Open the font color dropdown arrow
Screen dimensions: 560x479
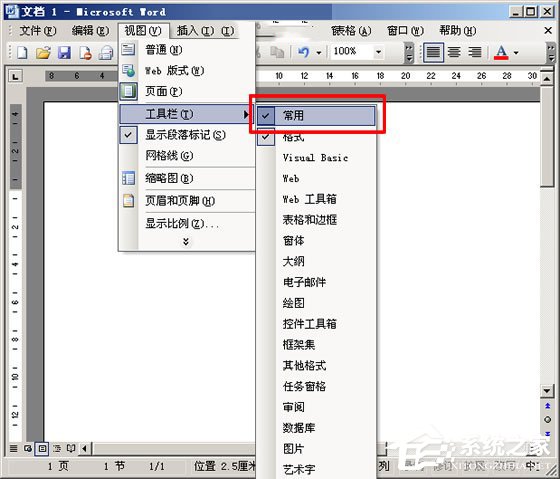coord(516,53)
